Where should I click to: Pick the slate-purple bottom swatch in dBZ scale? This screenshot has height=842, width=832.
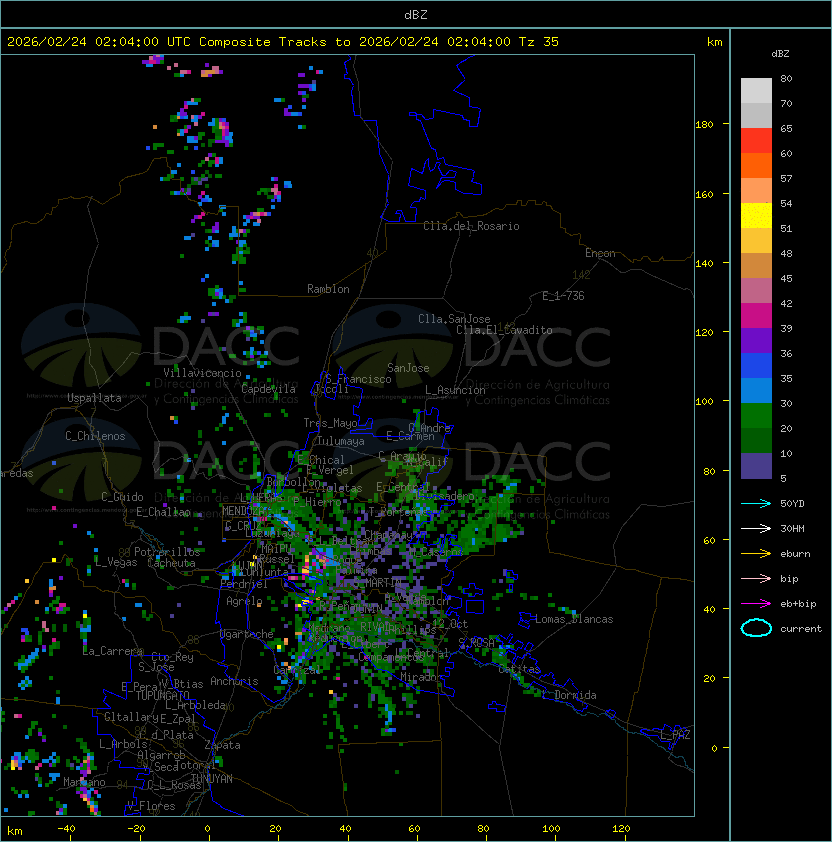pyautogui.click(x=756, y=466)
